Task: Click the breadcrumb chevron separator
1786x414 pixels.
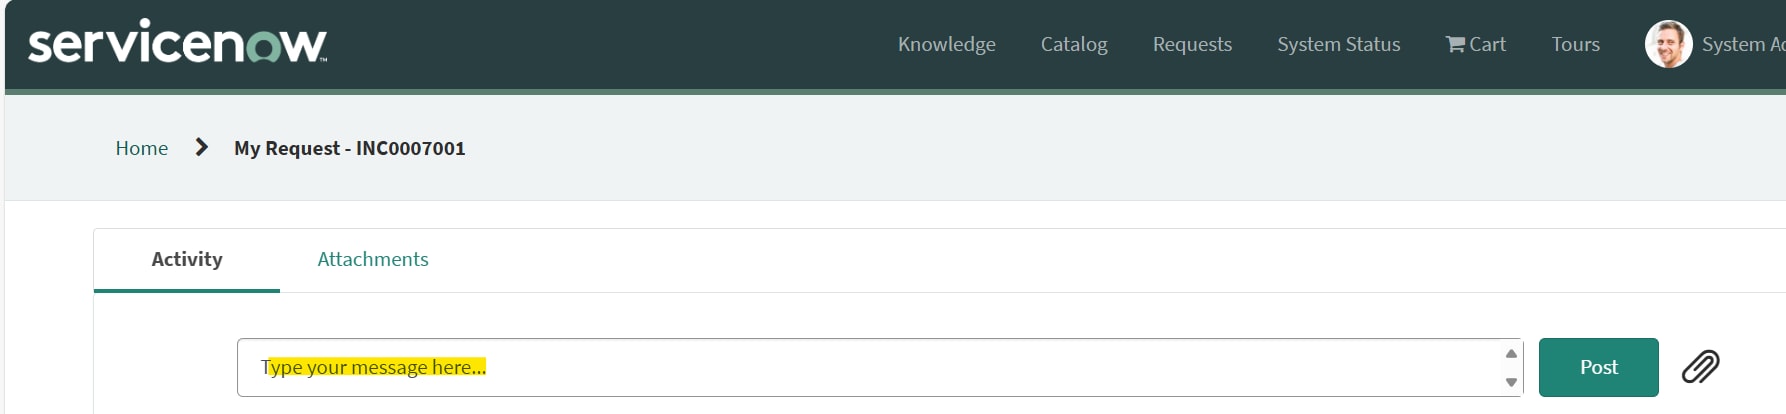Action: tap(201, 147)
